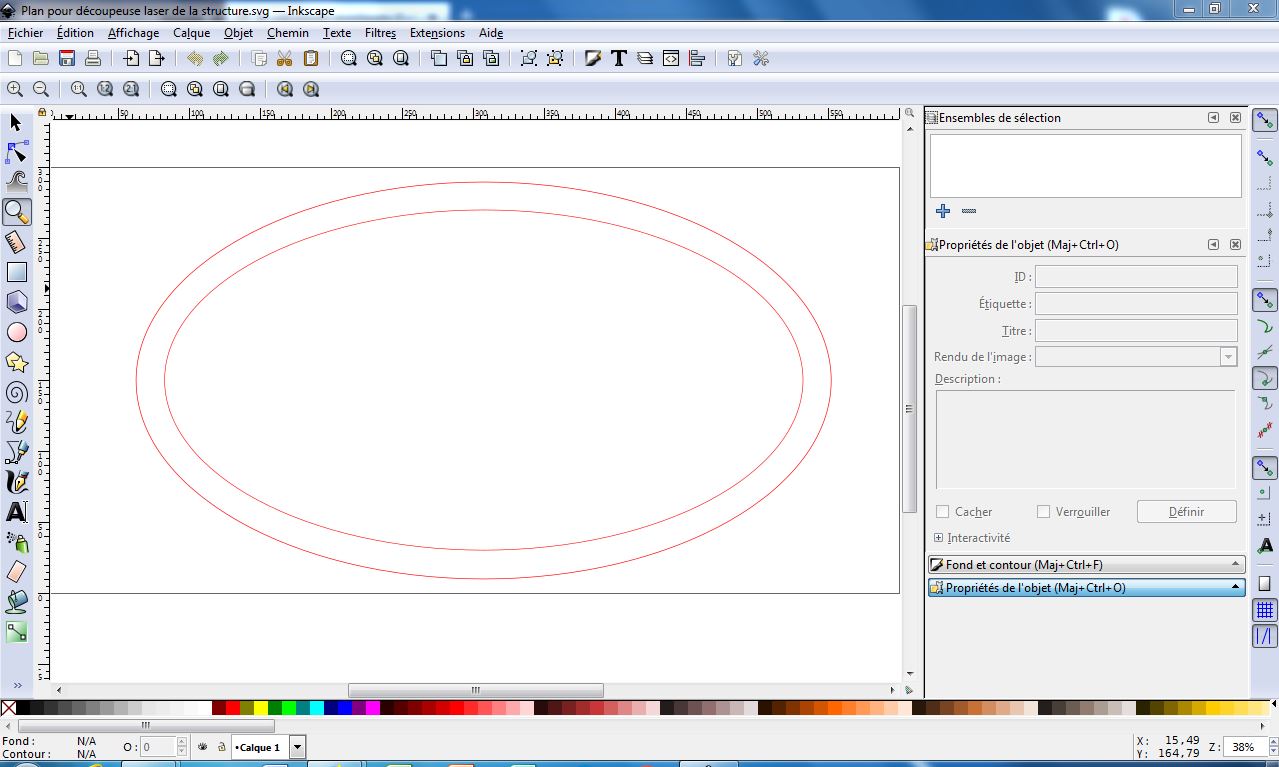Select the Rectangle tool

16,272
